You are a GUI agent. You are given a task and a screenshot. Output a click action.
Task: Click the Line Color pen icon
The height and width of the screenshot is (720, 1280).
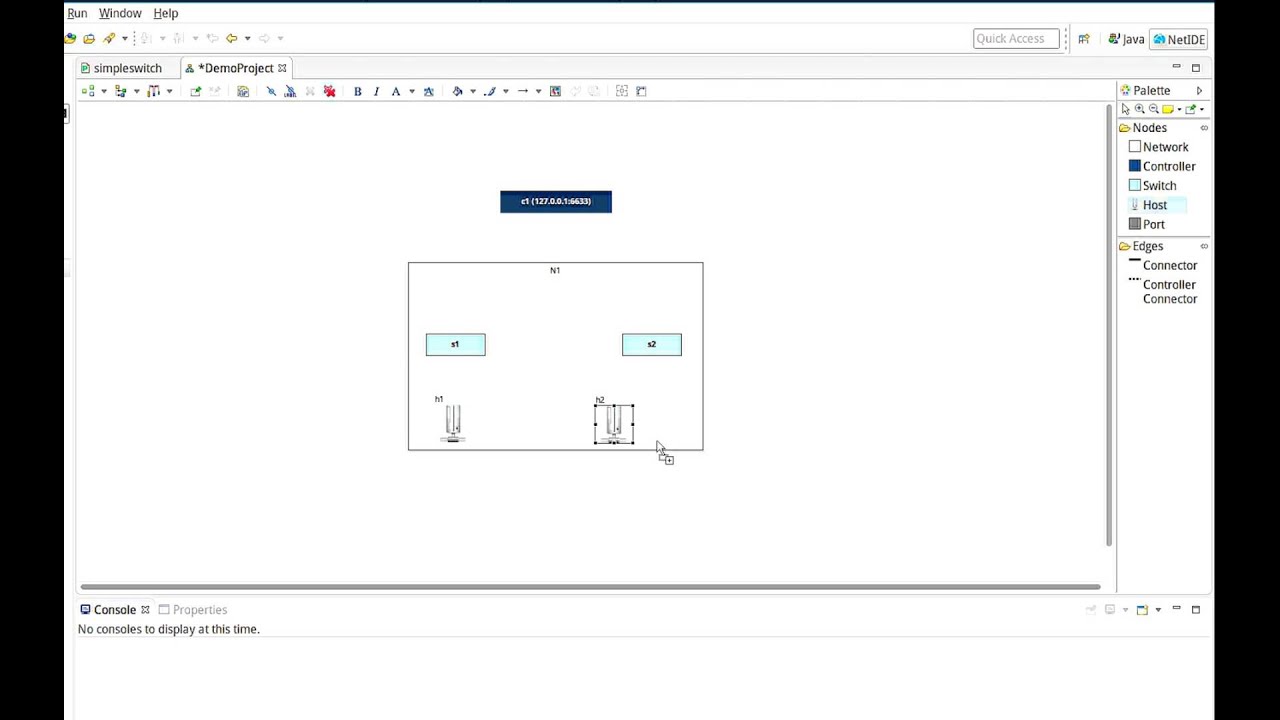[490, 91]
